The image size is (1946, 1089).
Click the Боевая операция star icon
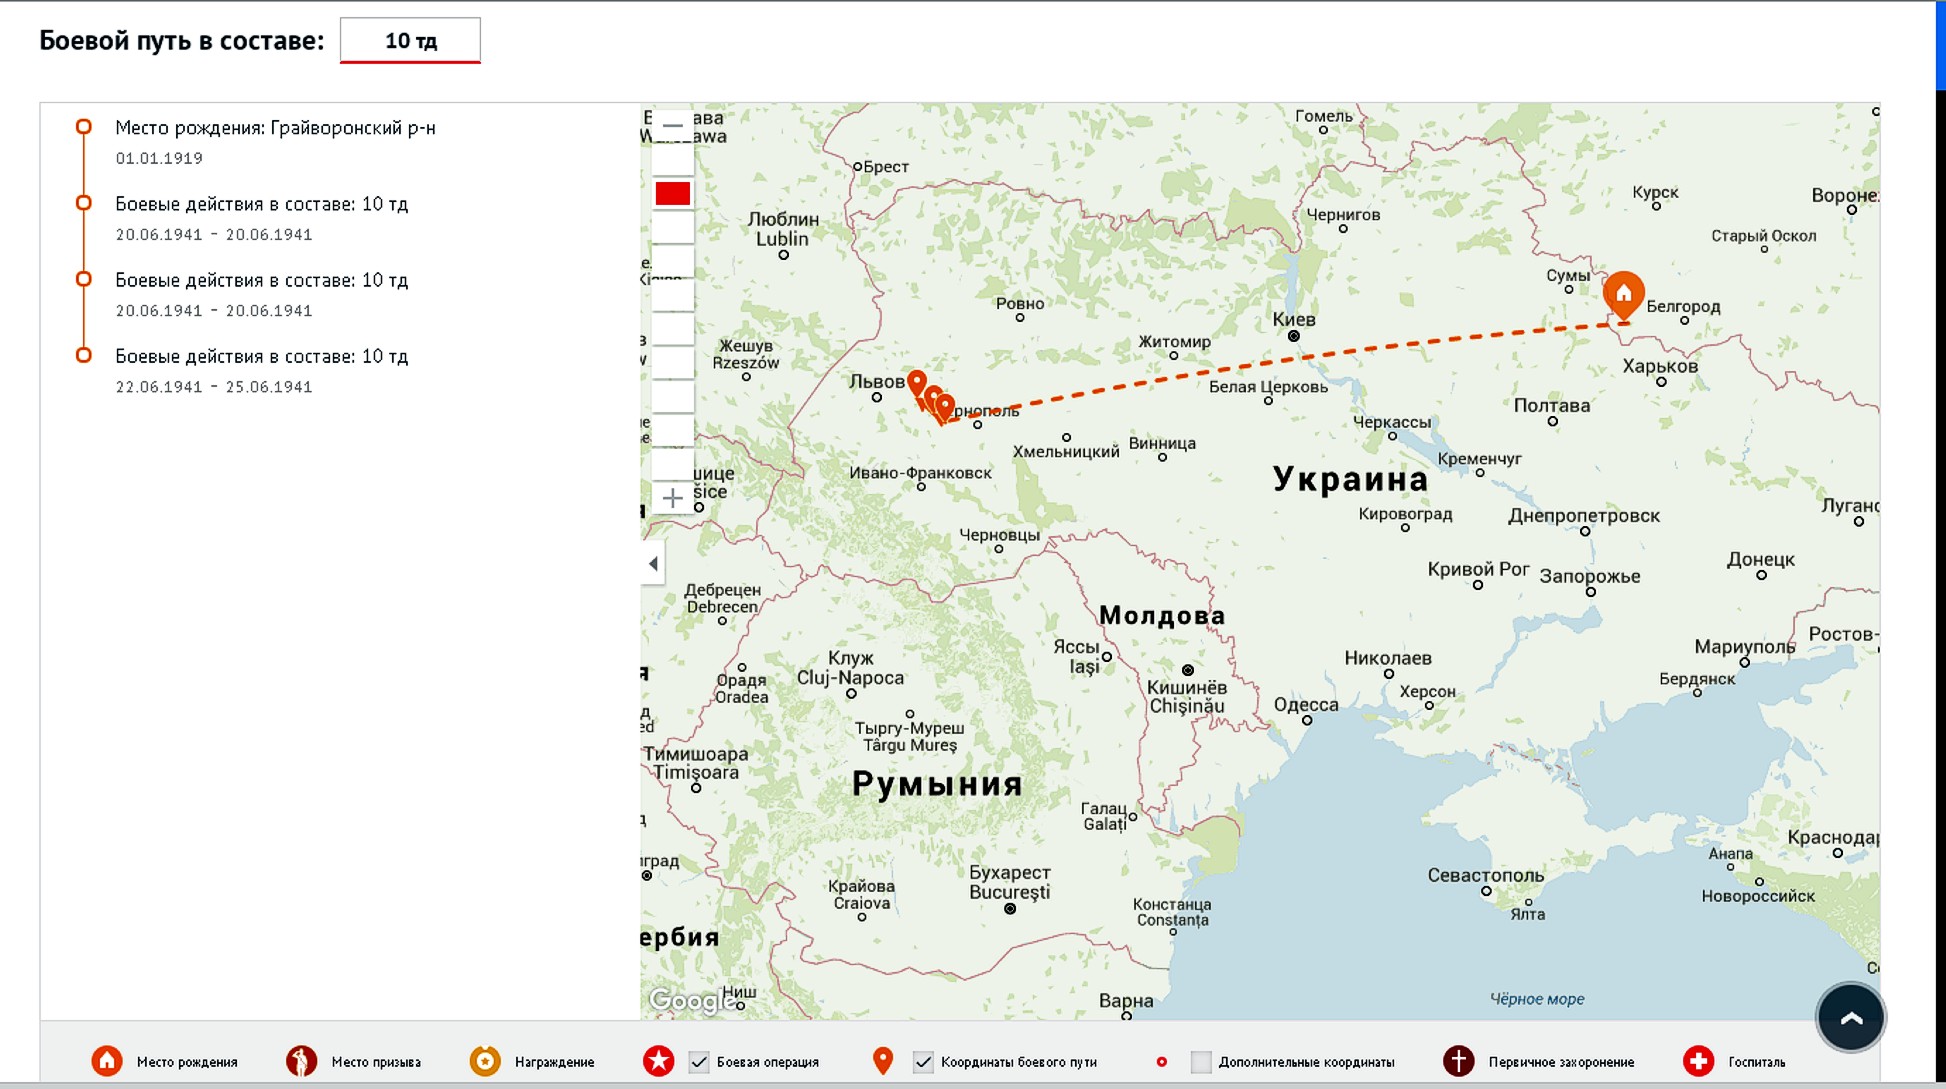click(x=658, y=1061)
